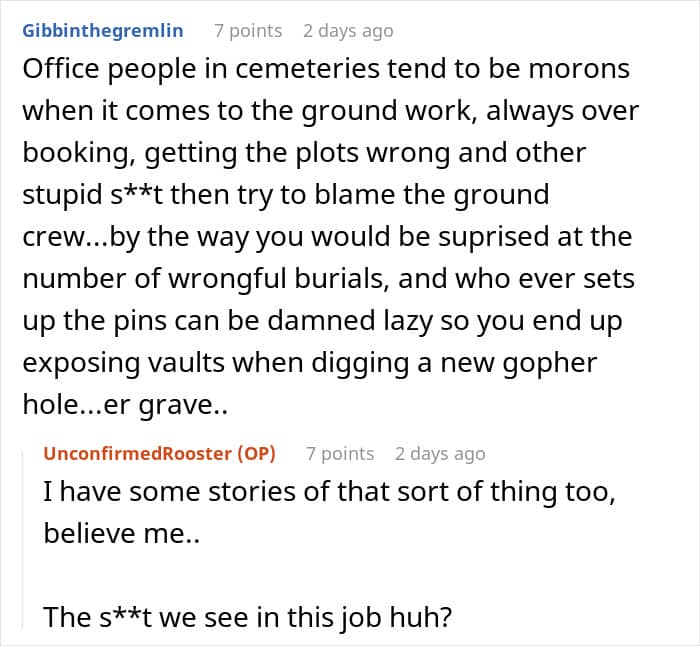
Task: Click the 7 points score on UnconfirmedRooster's reply
Action: tap(340, 454)
